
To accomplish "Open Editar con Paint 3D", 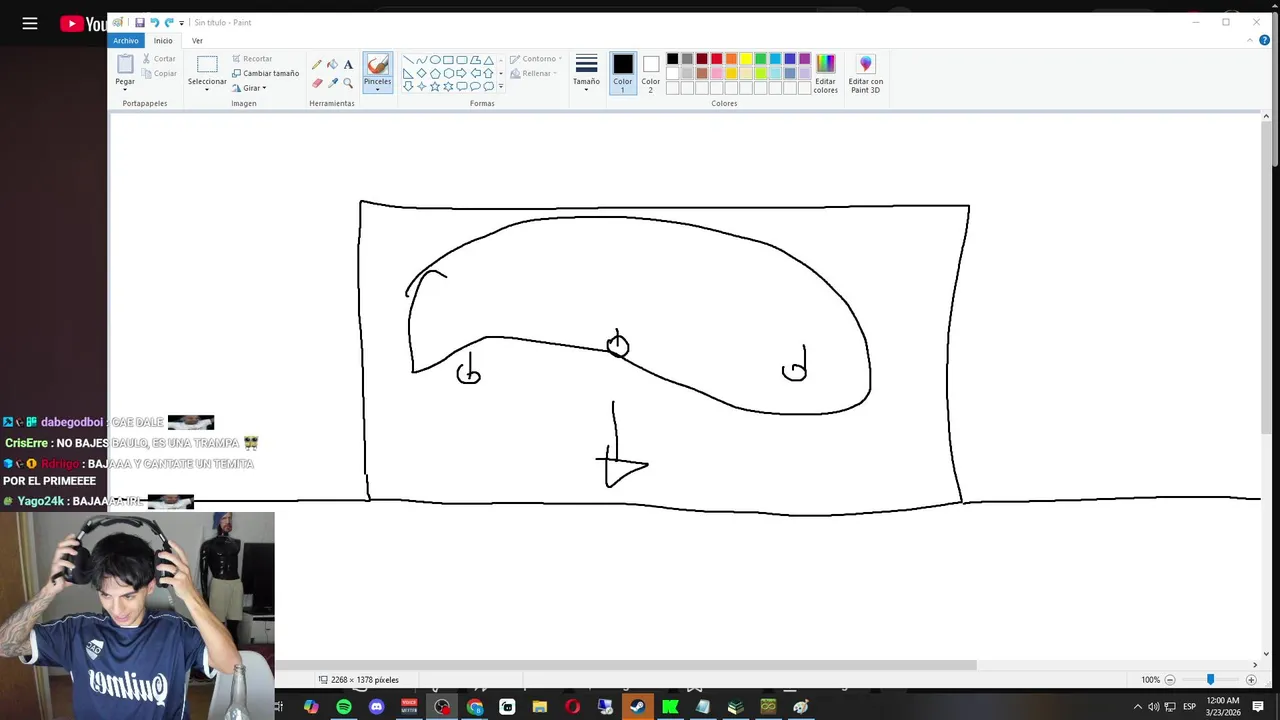I will [x=866, y=74].
